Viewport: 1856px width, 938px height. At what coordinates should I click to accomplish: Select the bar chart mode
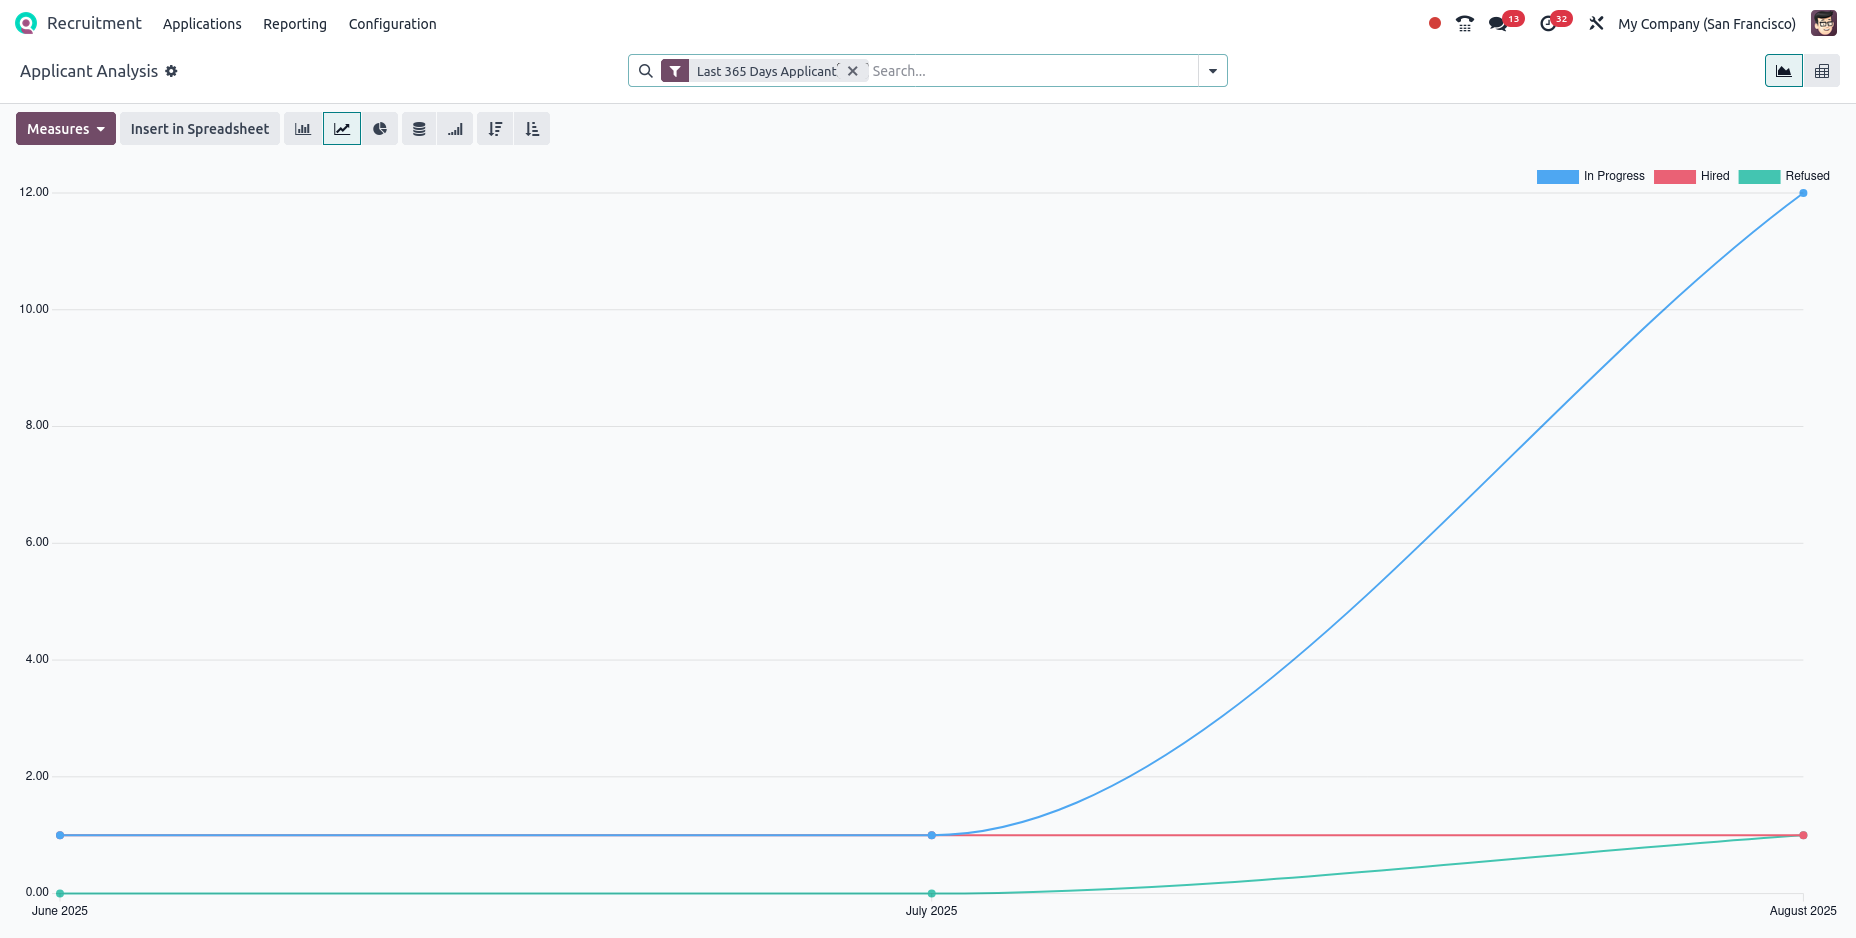pyautogui.click(x=303, y=129)
